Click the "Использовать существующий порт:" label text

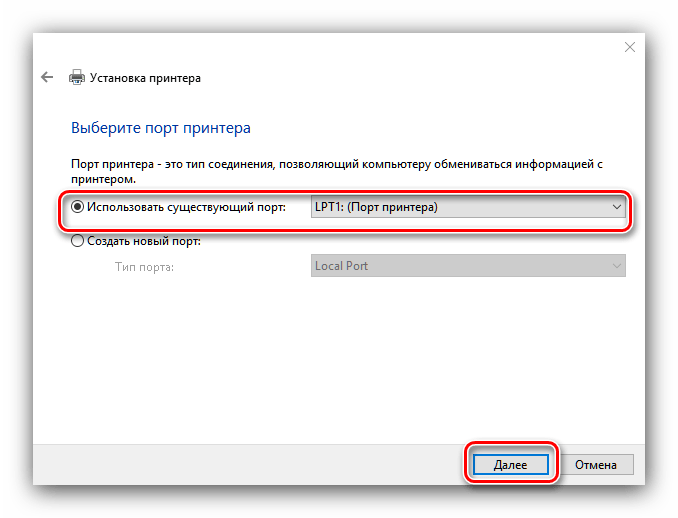[186, 208]
